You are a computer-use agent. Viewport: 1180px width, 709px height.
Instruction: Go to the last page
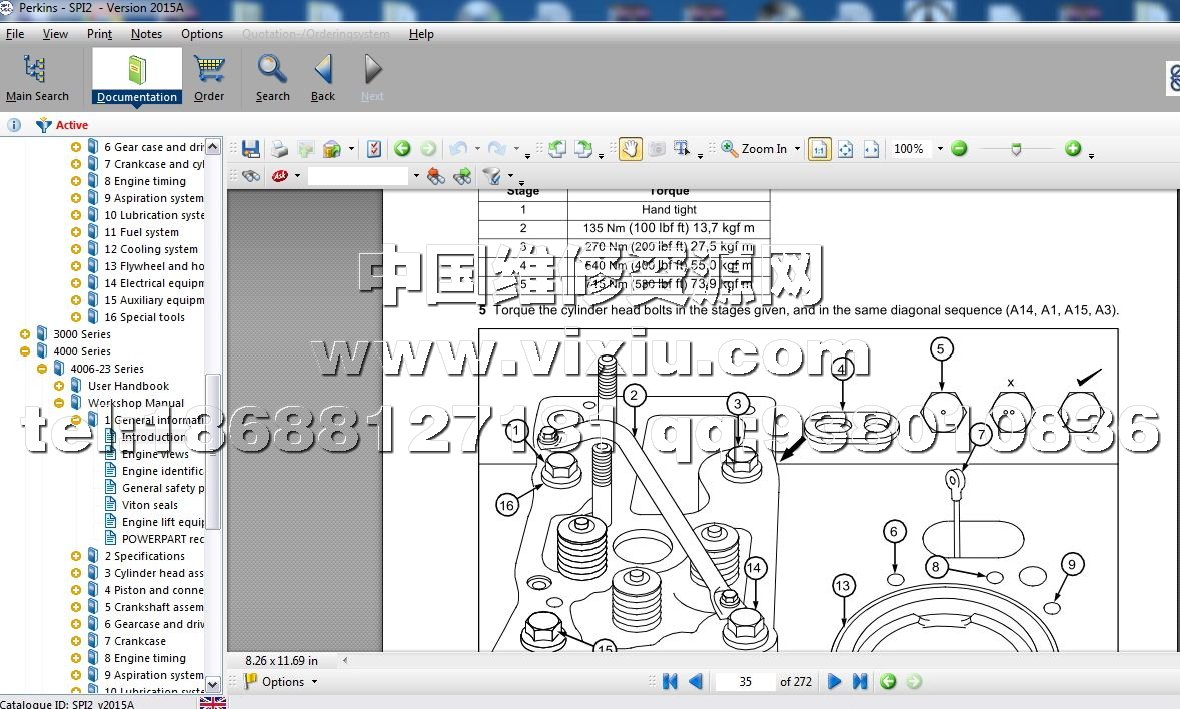[x=860, y=682]
